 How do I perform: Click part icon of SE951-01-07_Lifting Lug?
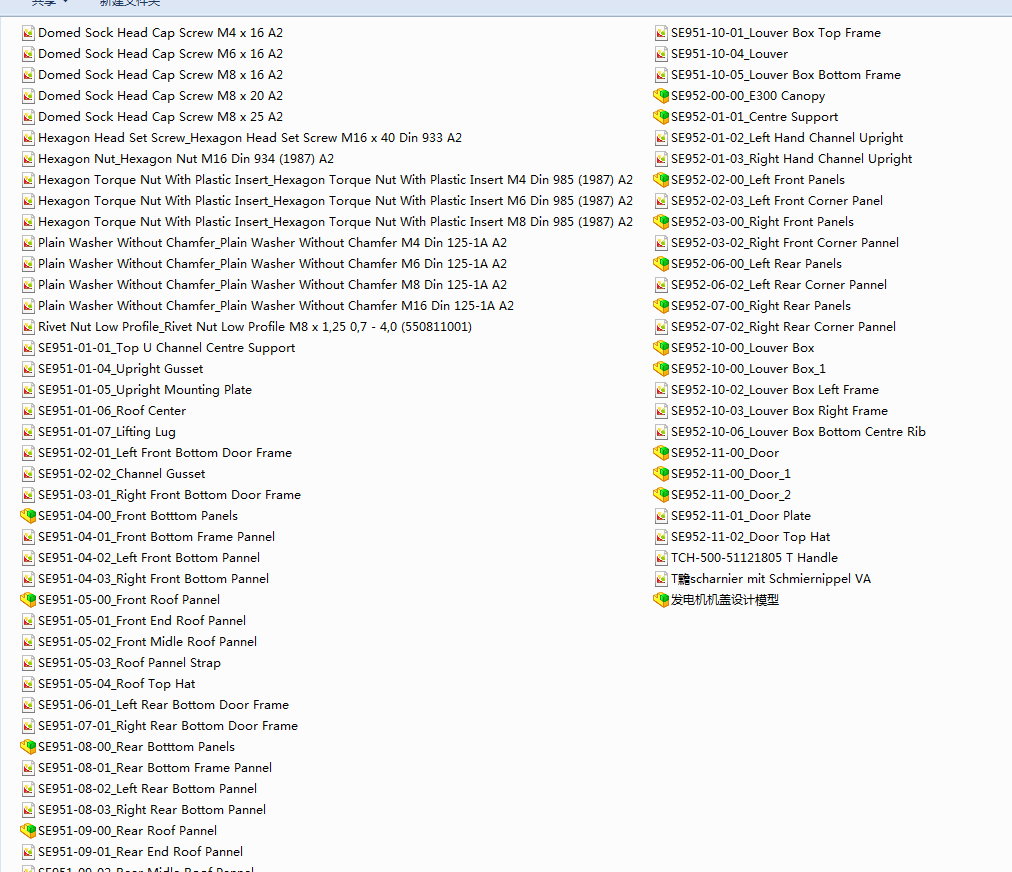click(x=28, y=432)
